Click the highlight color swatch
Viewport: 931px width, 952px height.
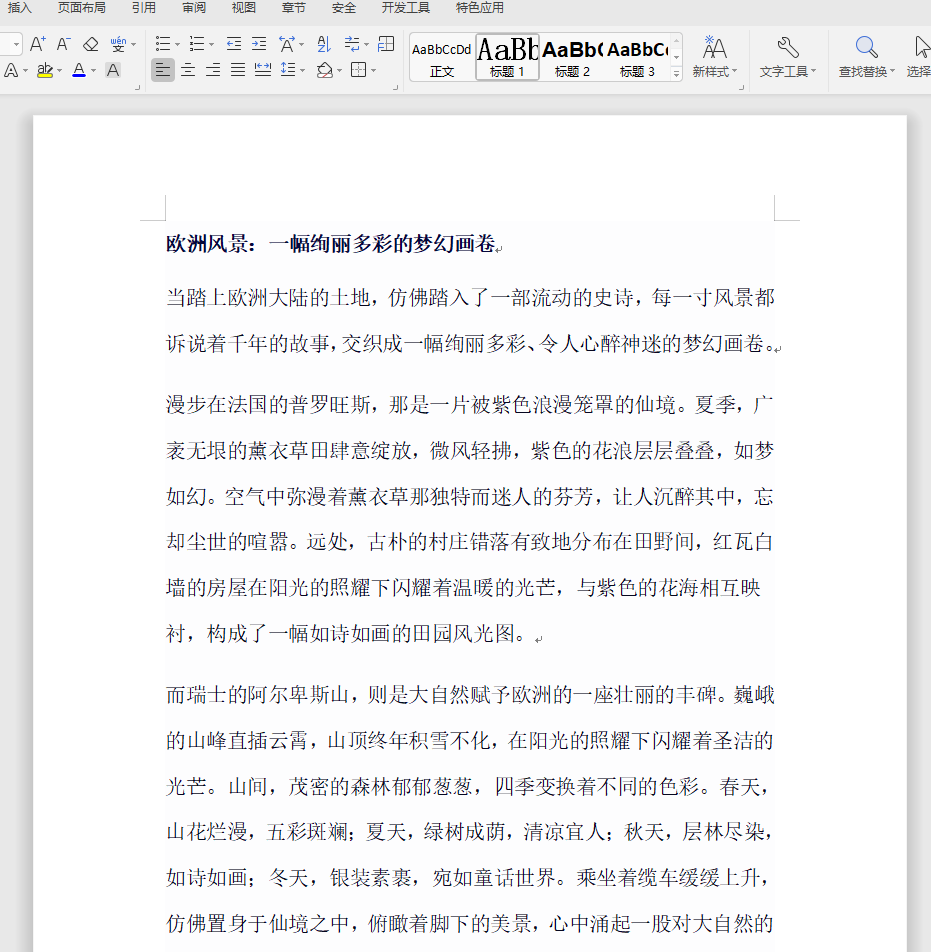(x=44, y=75)
